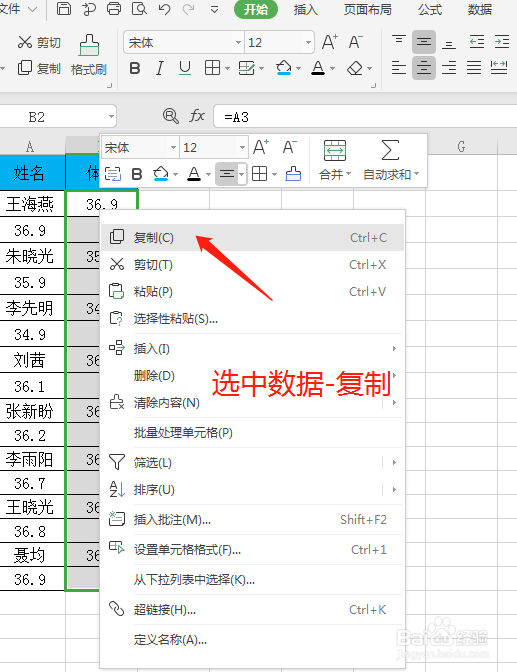Switch to Home (开始) tab
The image size is (517, 672).
pos(256,9)
